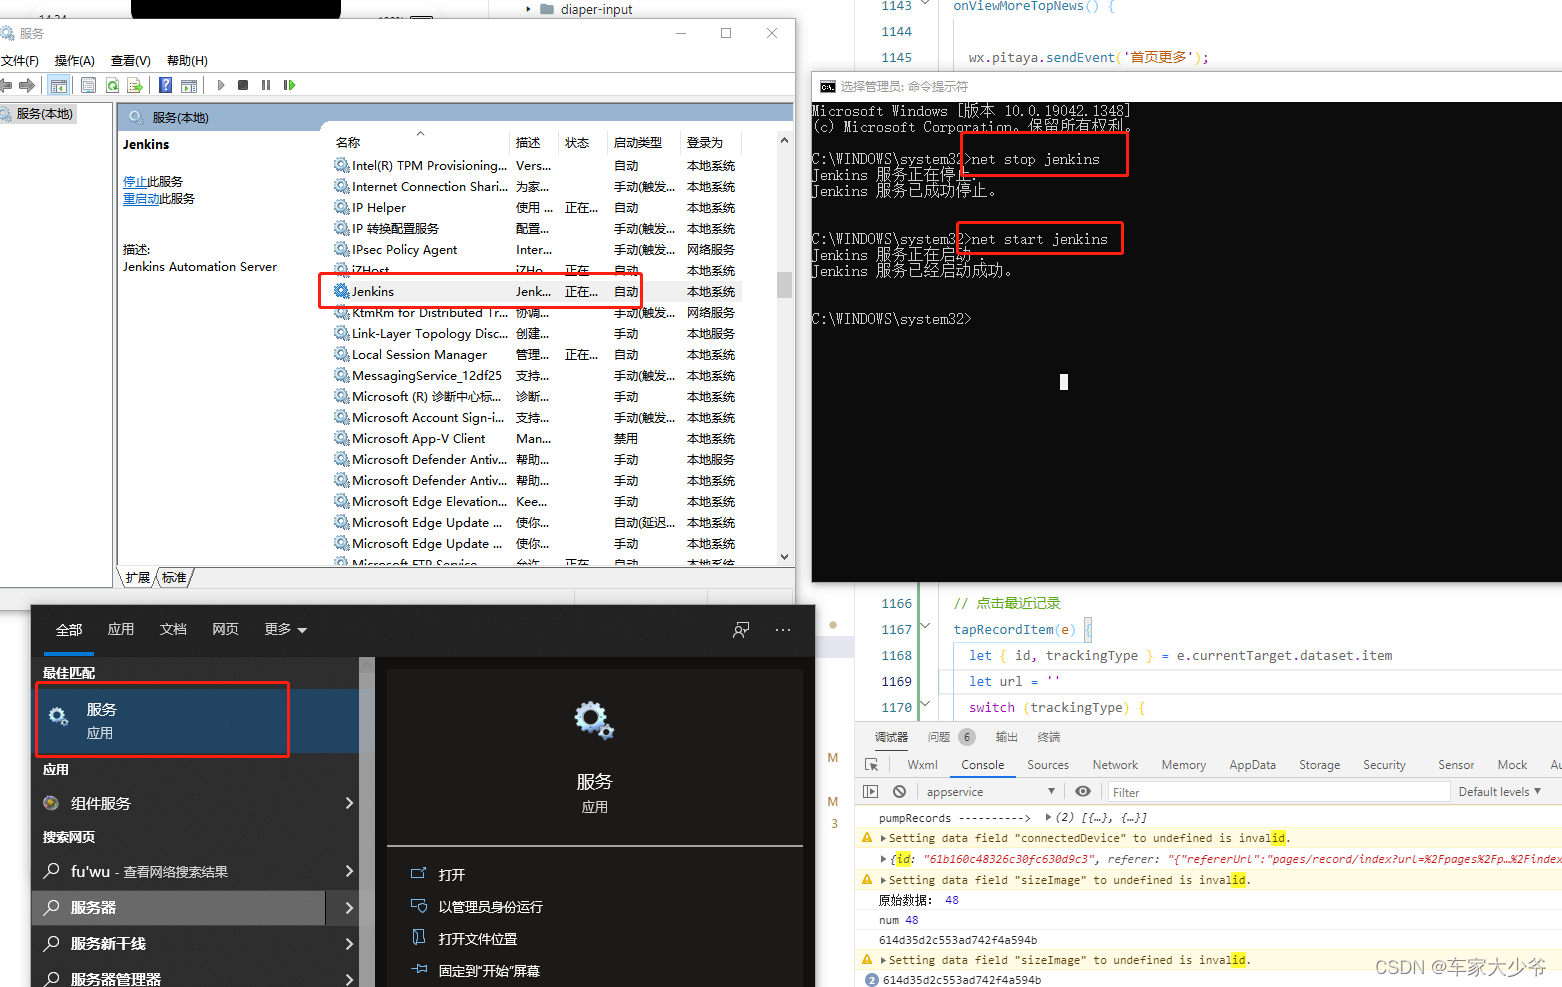Click the 停止 link for Jenkins service

tap(135, 182)
